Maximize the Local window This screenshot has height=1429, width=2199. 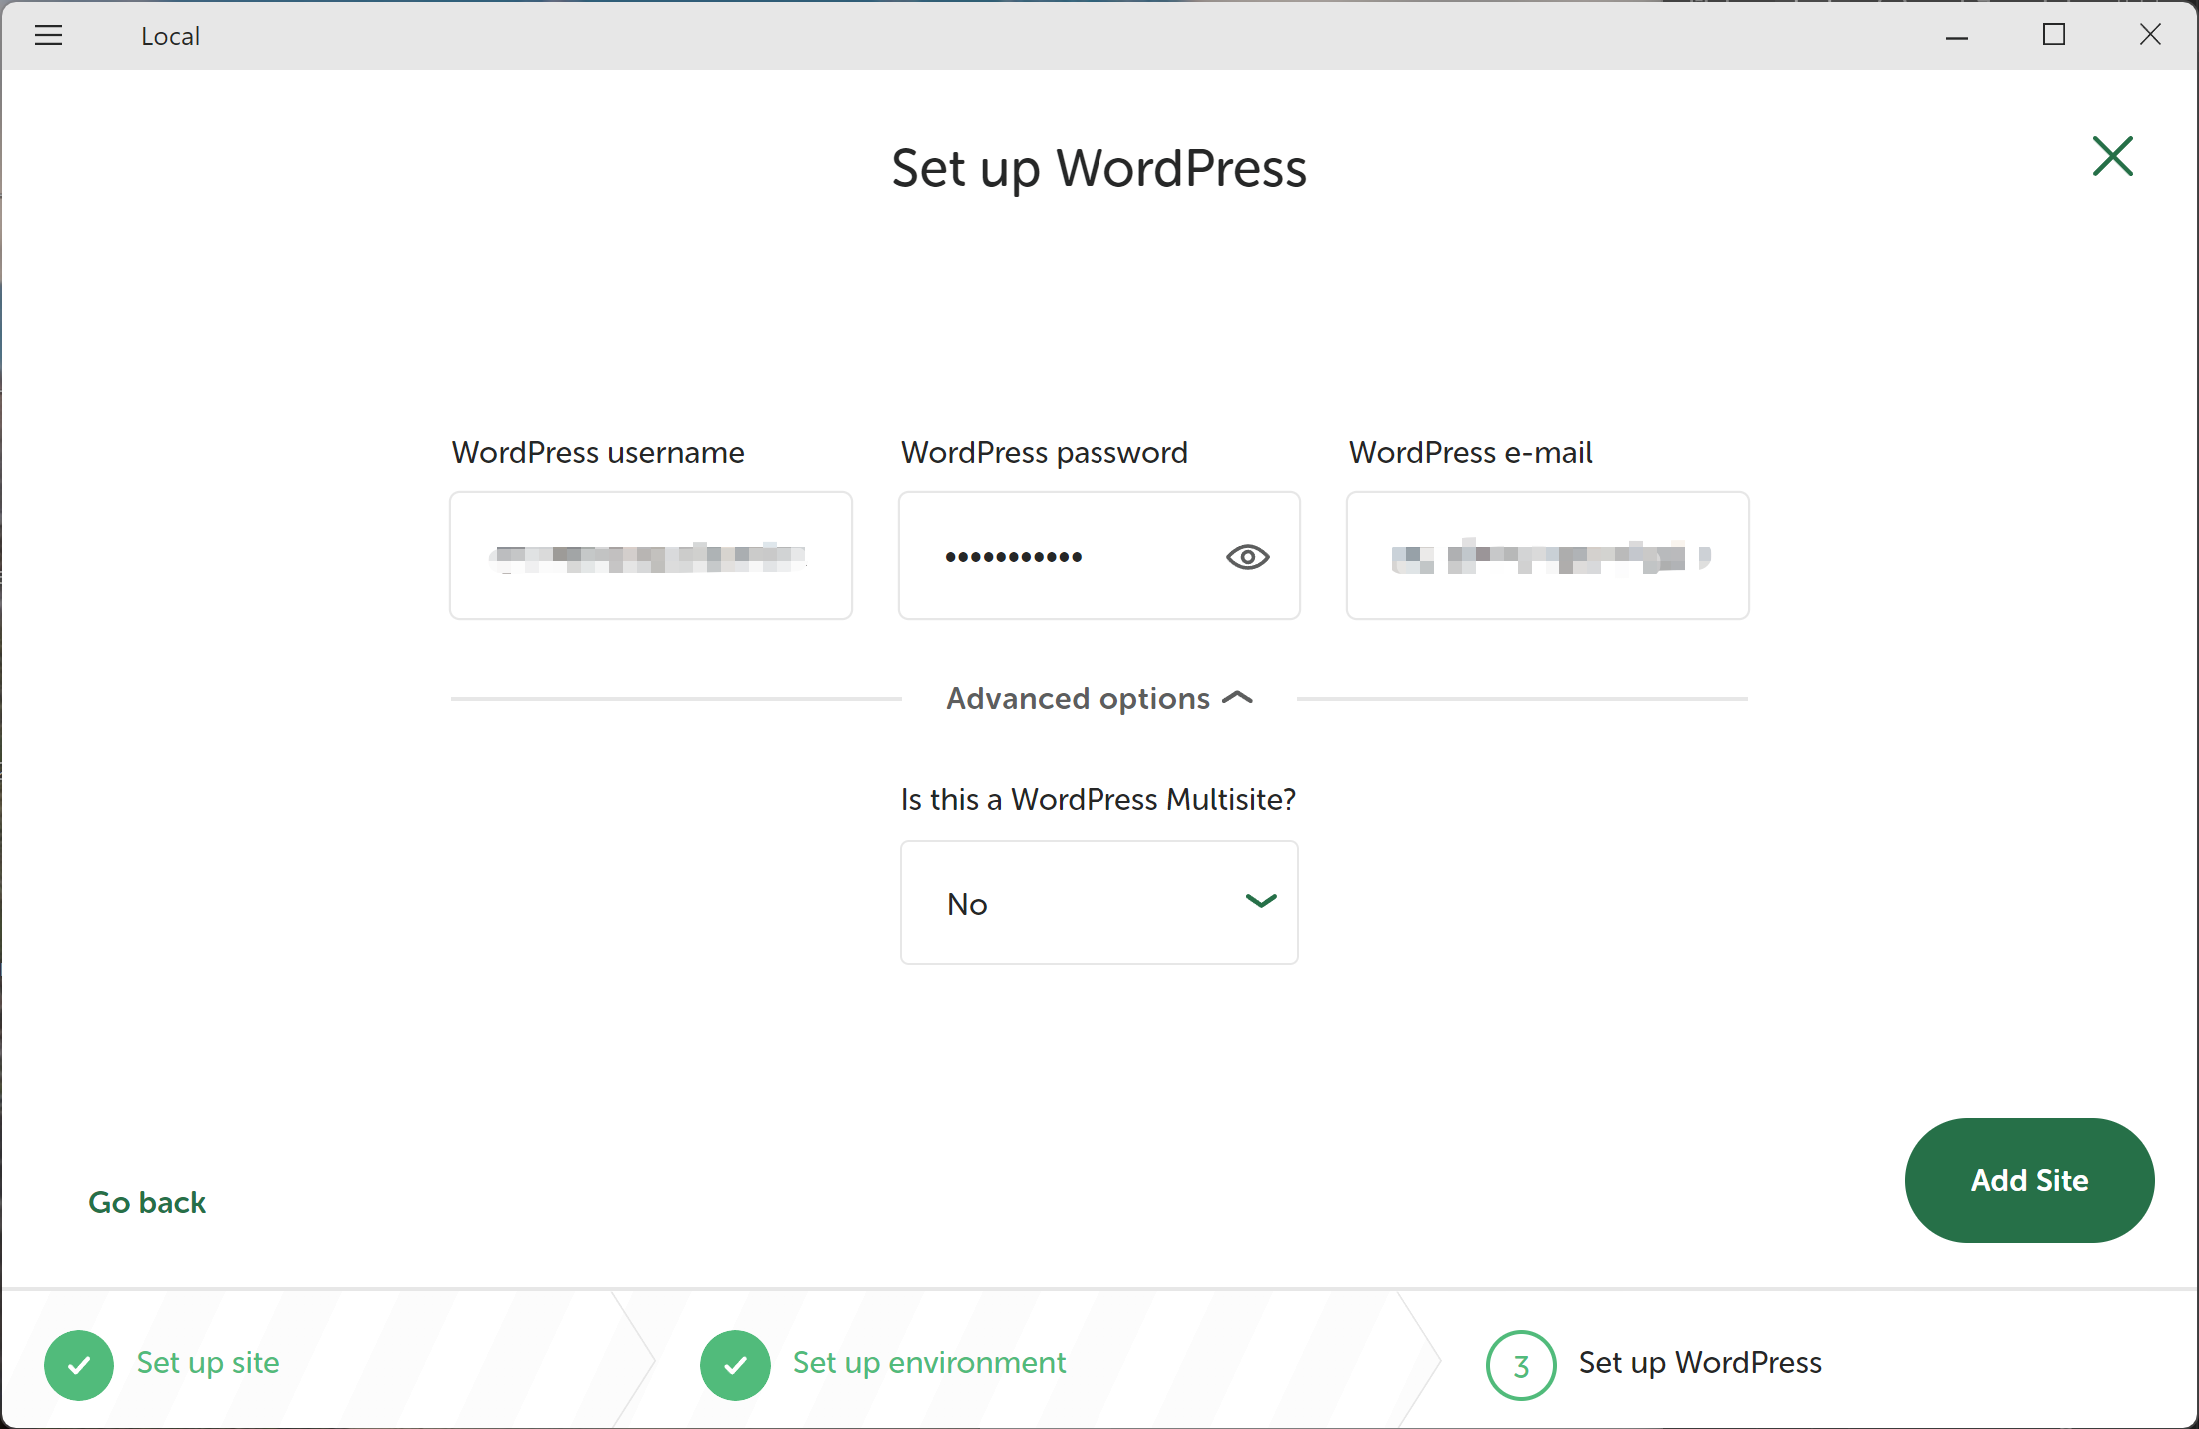pyautogui.click(x=2054, y=36)
